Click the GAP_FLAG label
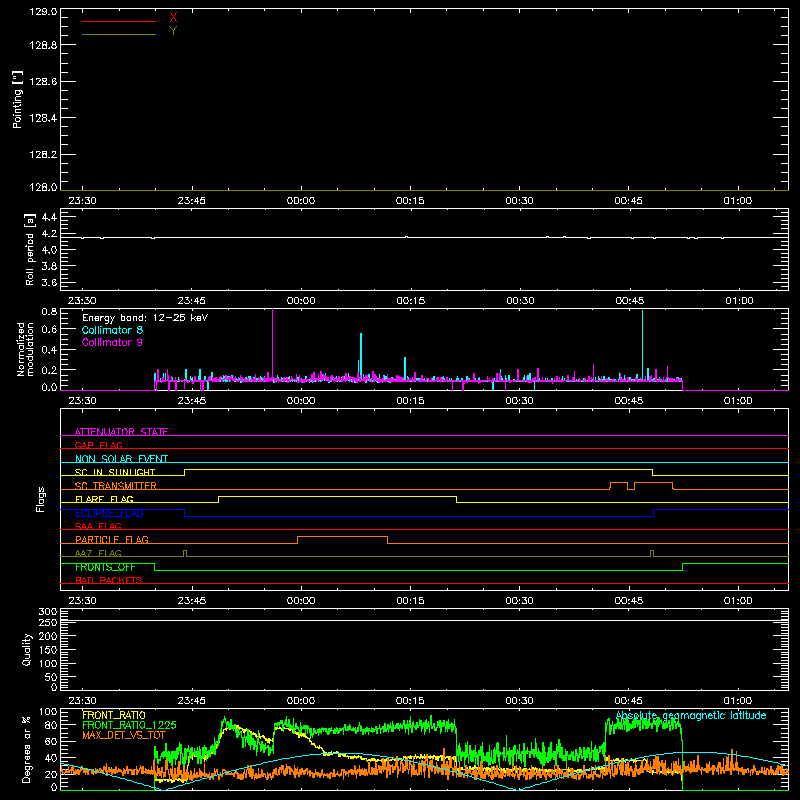 [98, 445]
